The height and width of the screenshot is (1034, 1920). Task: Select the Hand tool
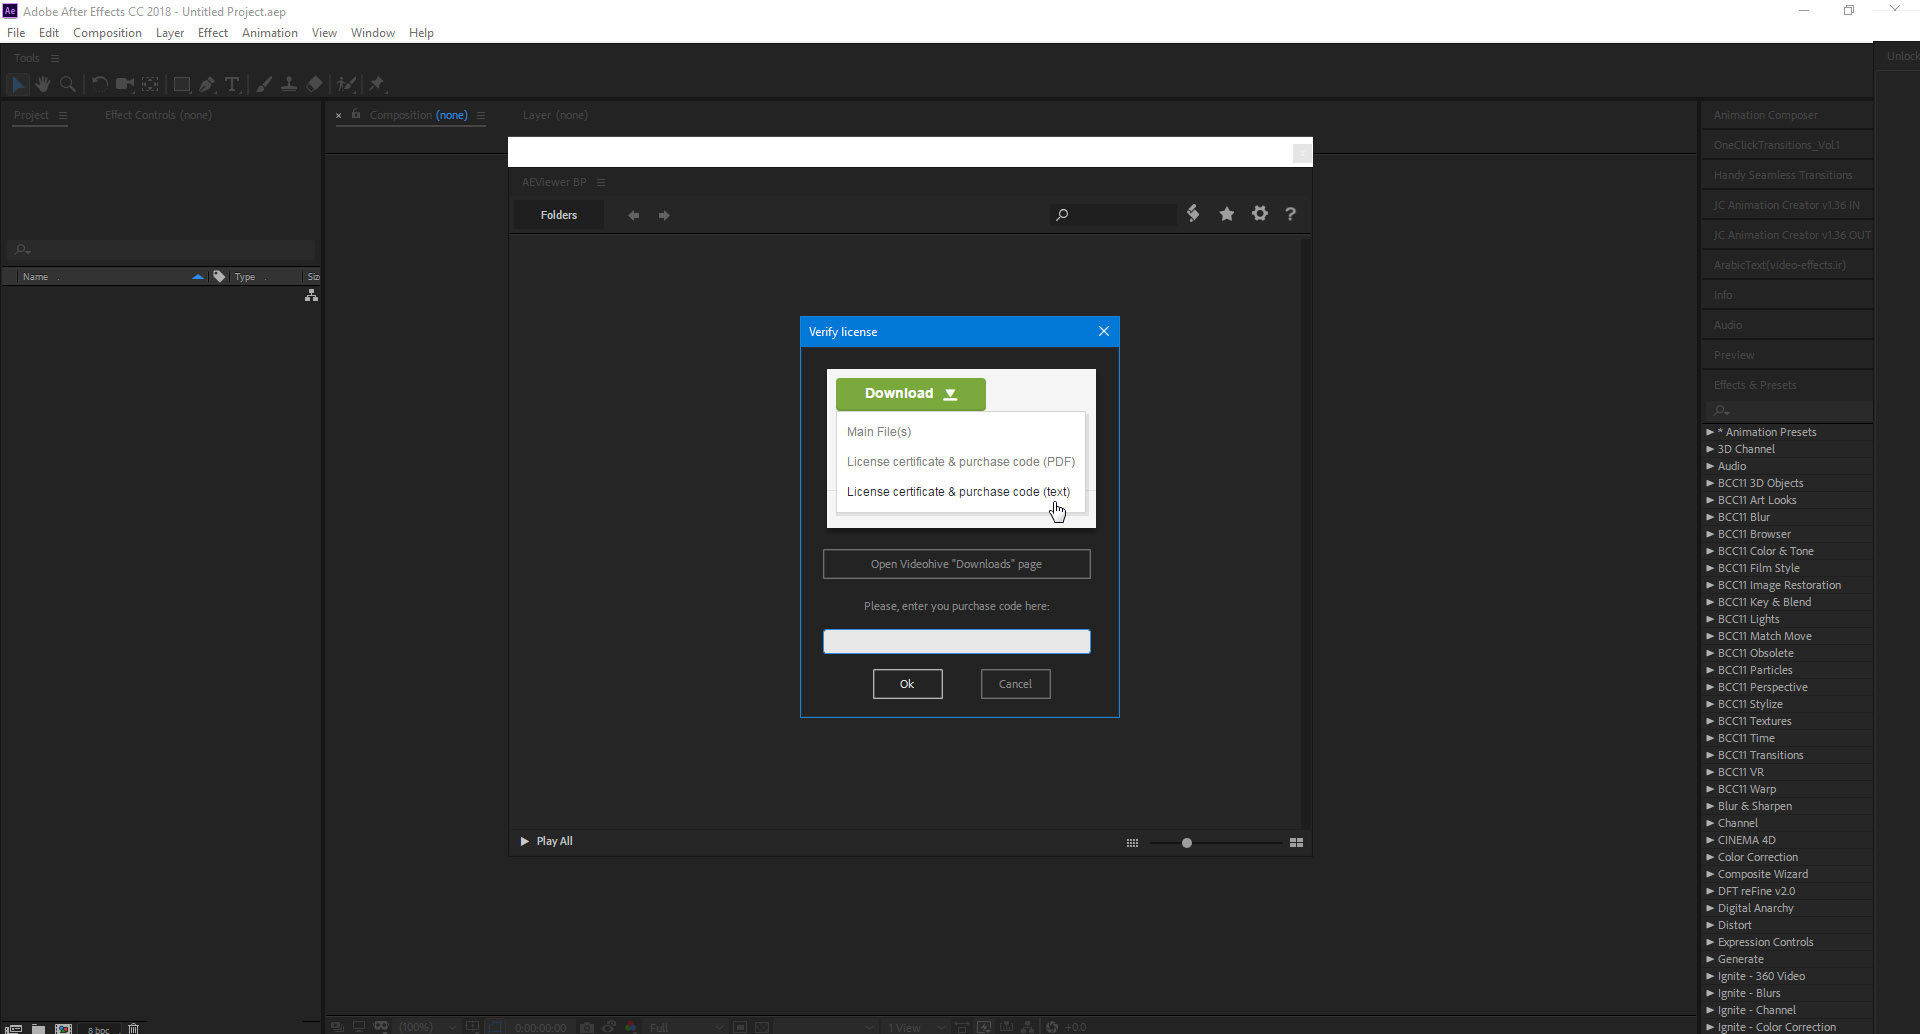pos(43,85)
